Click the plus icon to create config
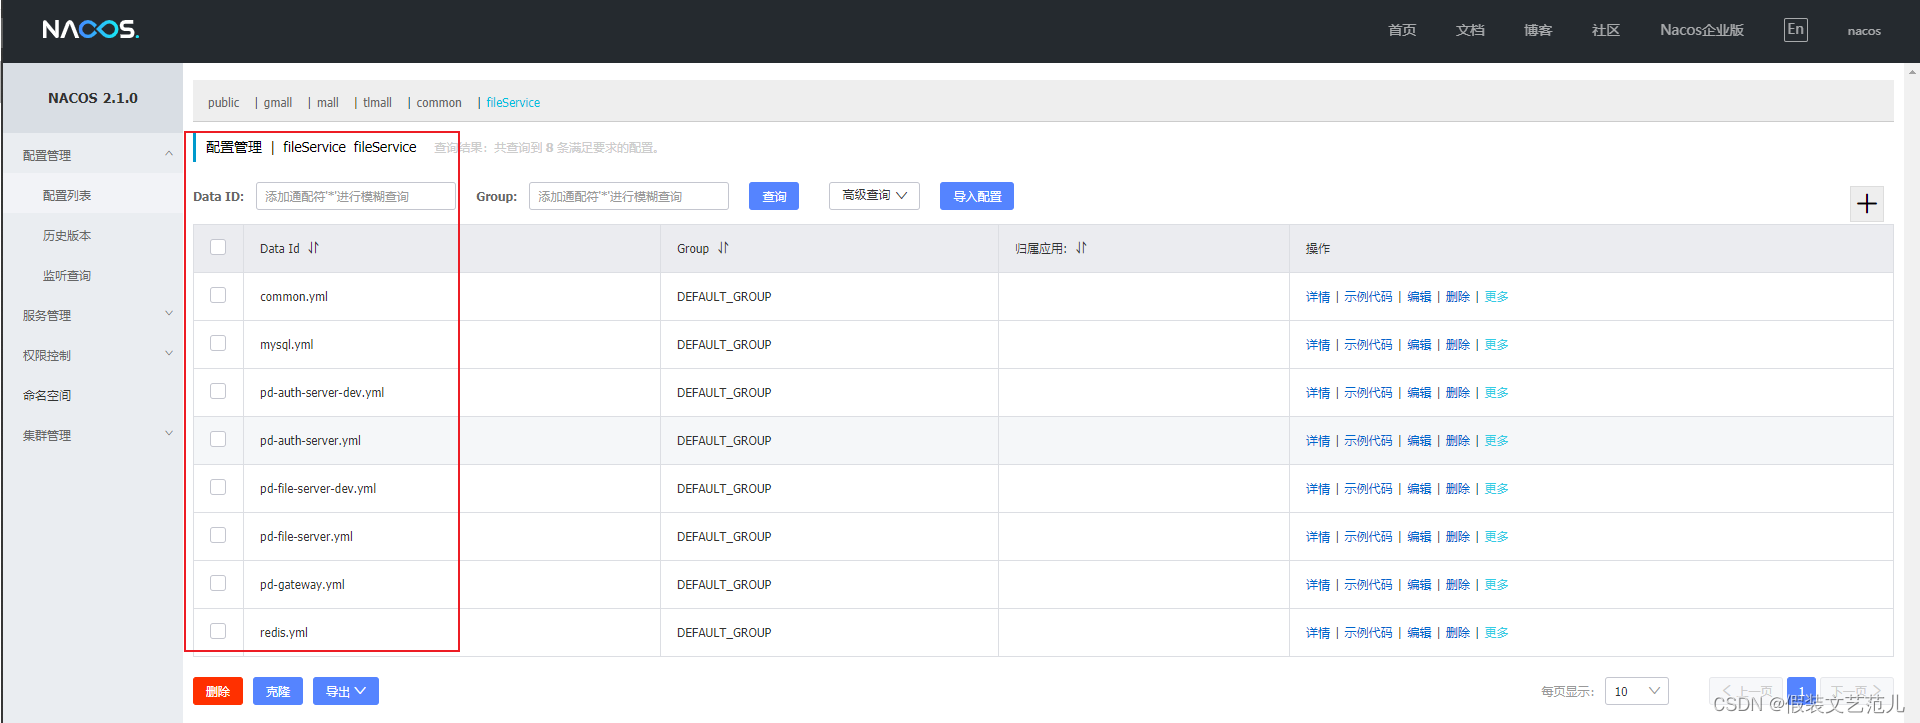Image resolution: width=1920 pixels, height=723 pixels. 1866,204
